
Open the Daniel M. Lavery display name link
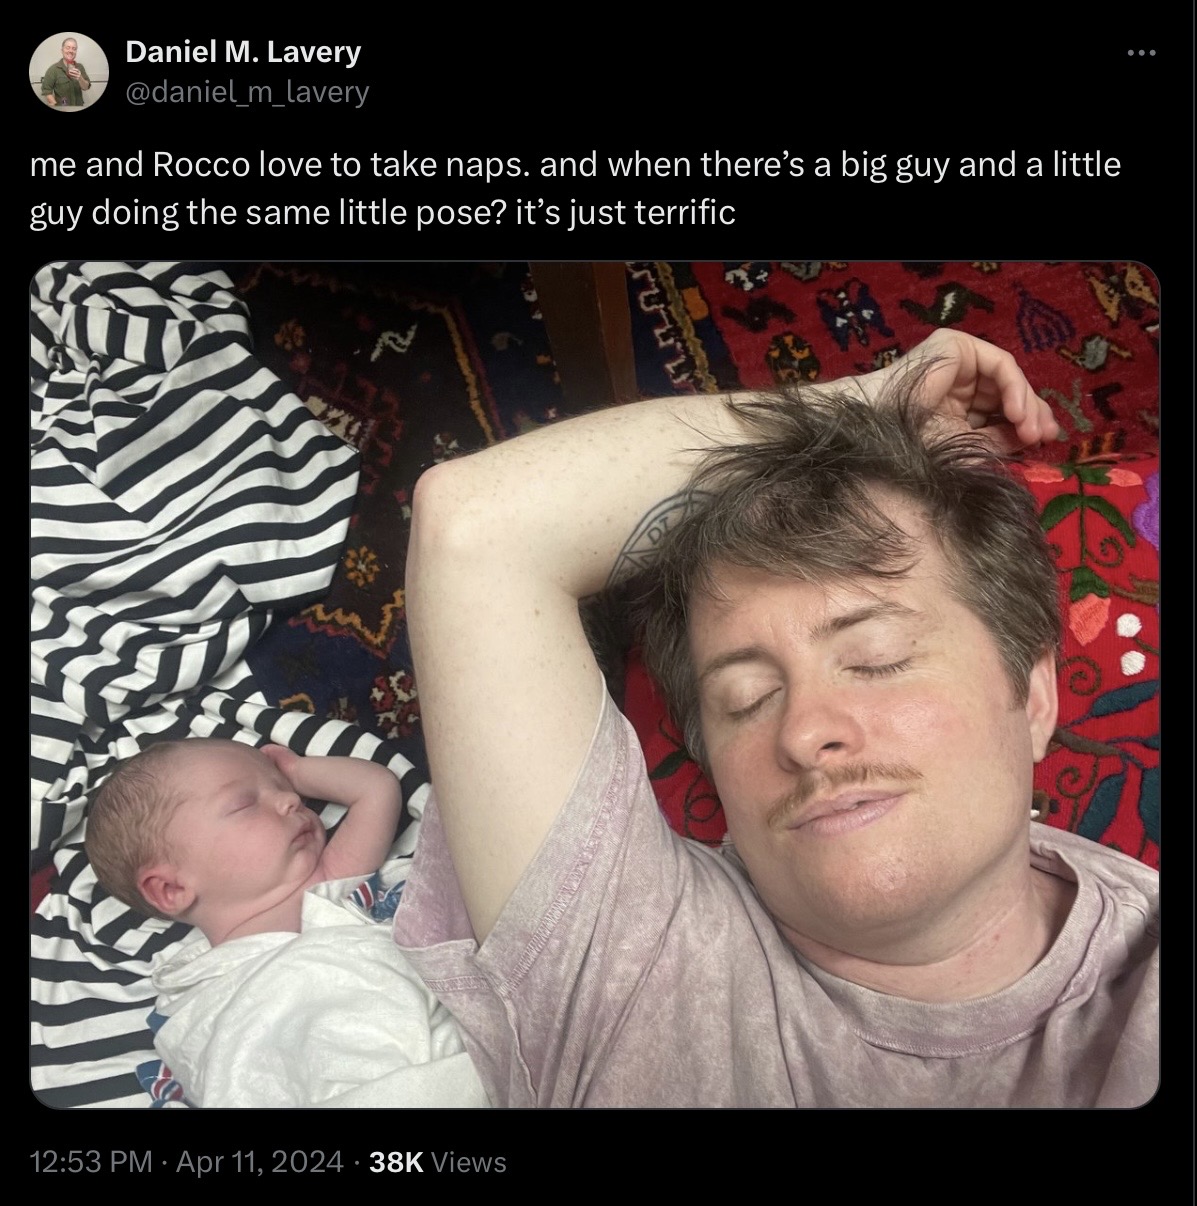[243, 52]
